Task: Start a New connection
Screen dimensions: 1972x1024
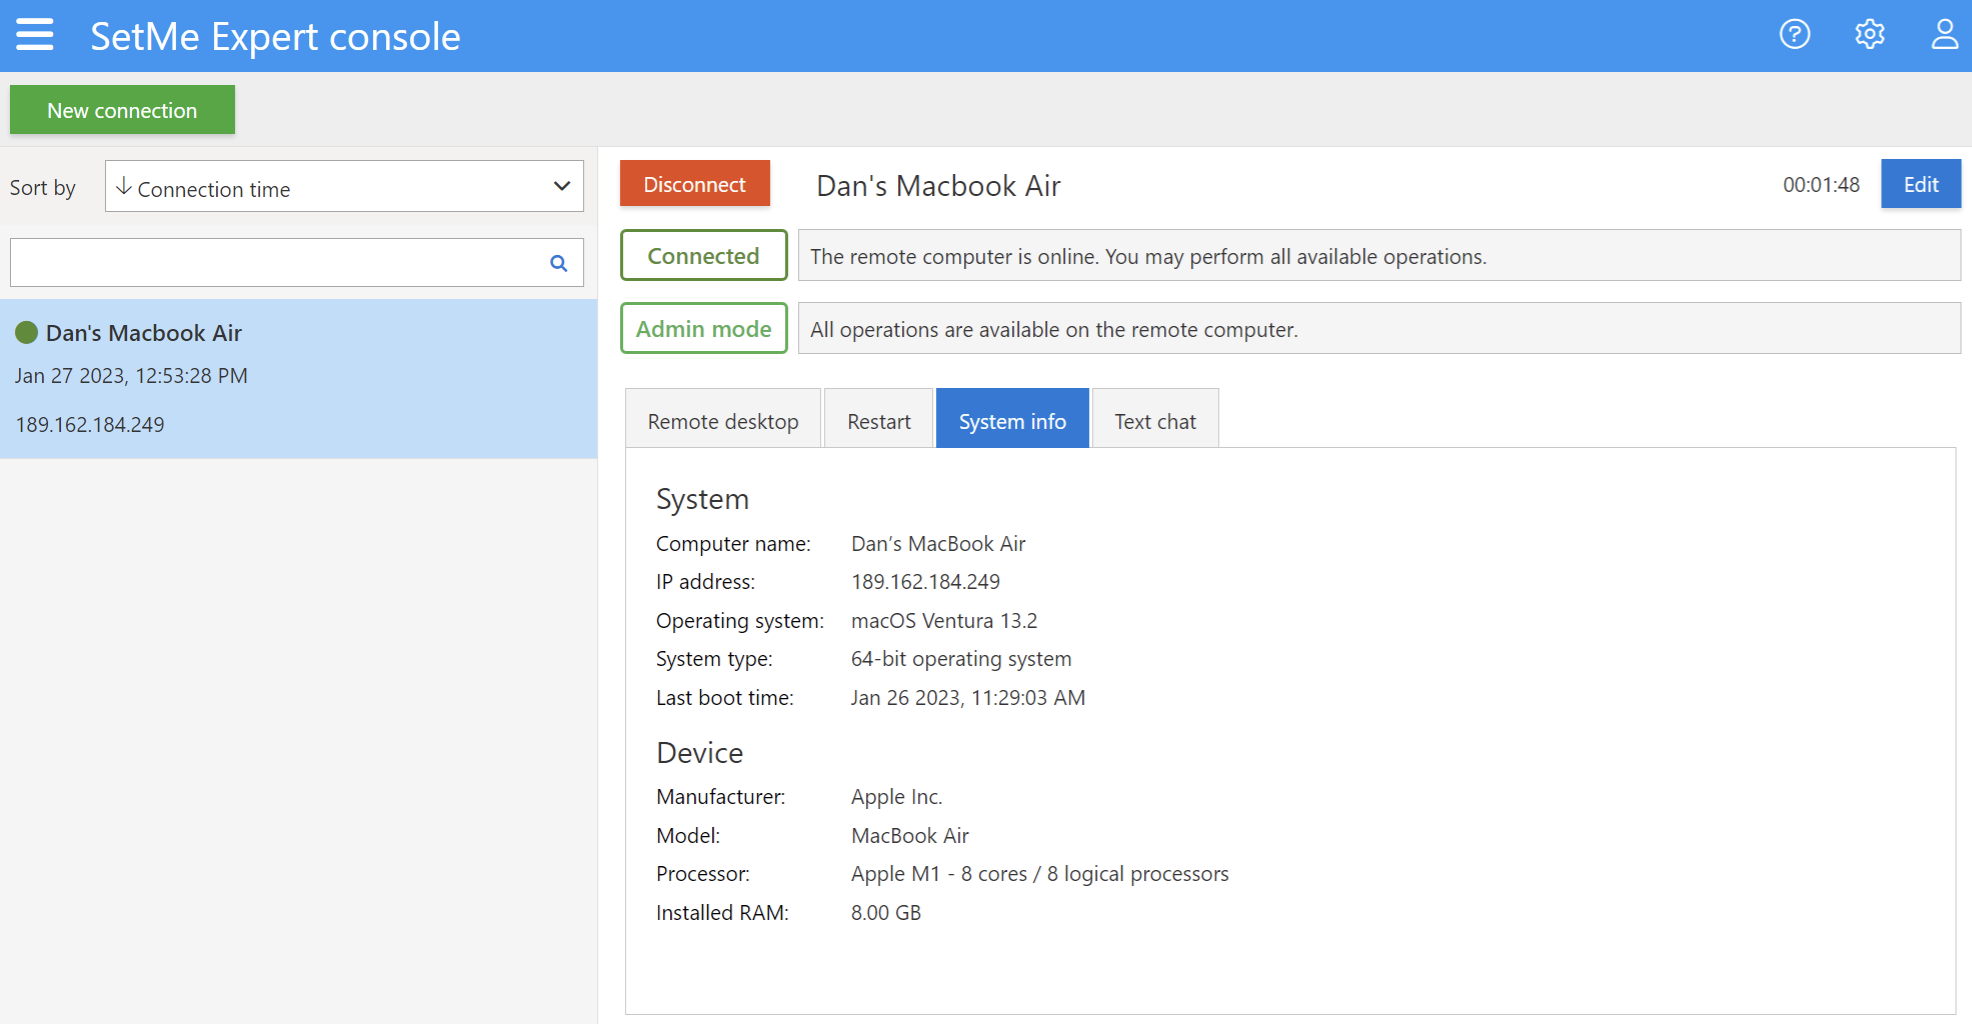Action: point(122,110)
